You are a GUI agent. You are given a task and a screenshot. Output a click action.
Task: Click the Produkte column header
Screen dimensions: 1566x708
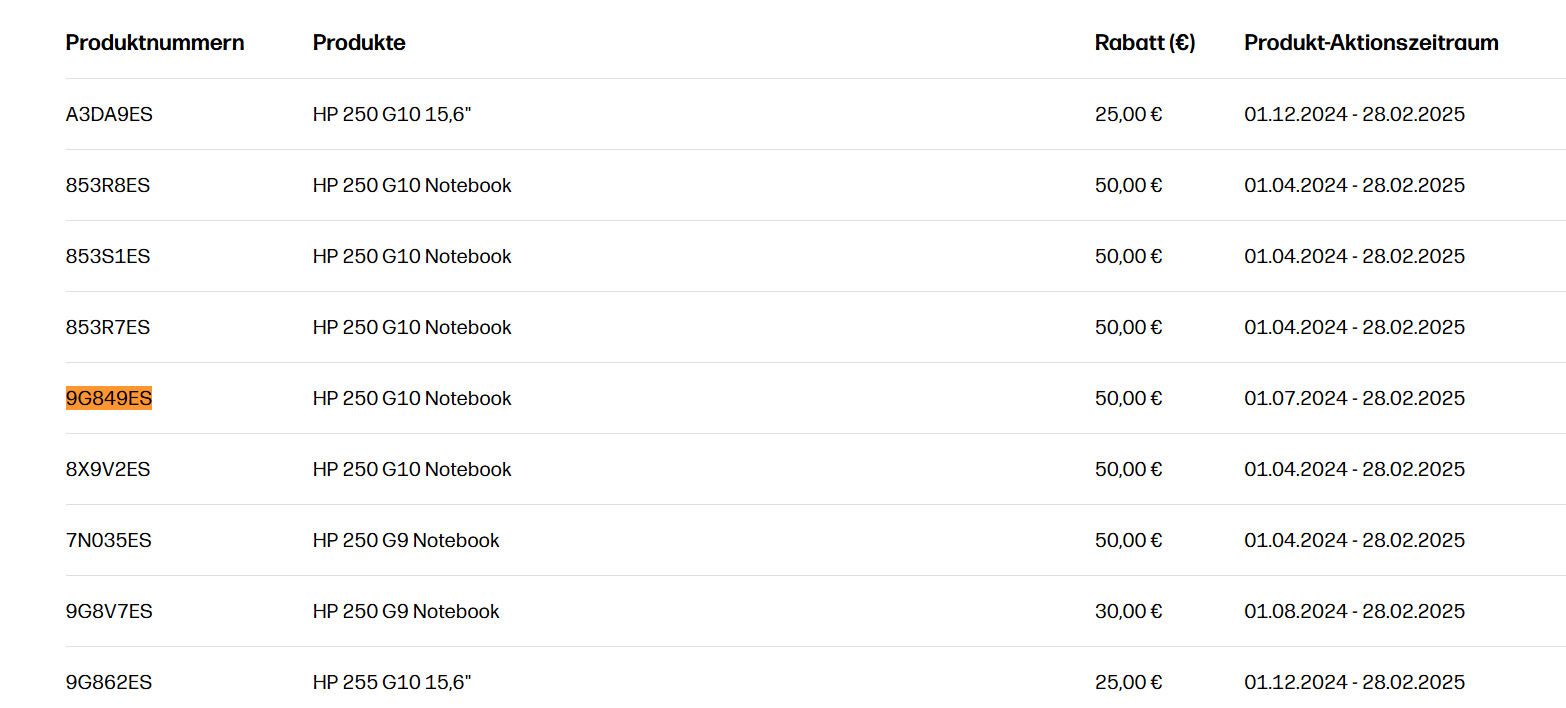click(x=359, y=43)
